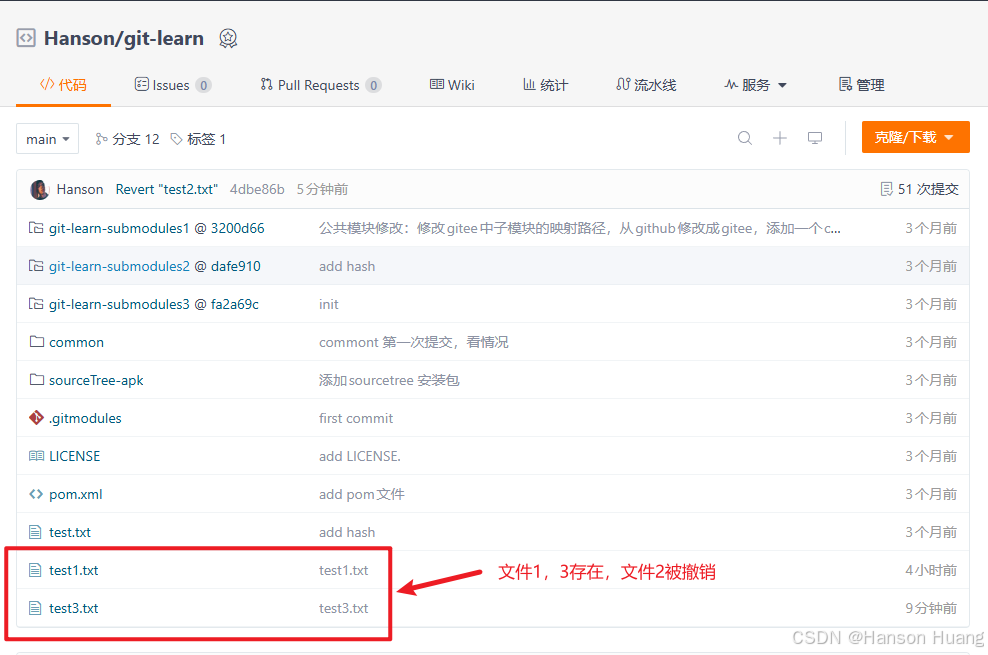
Task: Click the 5分钟前 latest commit time
Action: coord(322,190)
